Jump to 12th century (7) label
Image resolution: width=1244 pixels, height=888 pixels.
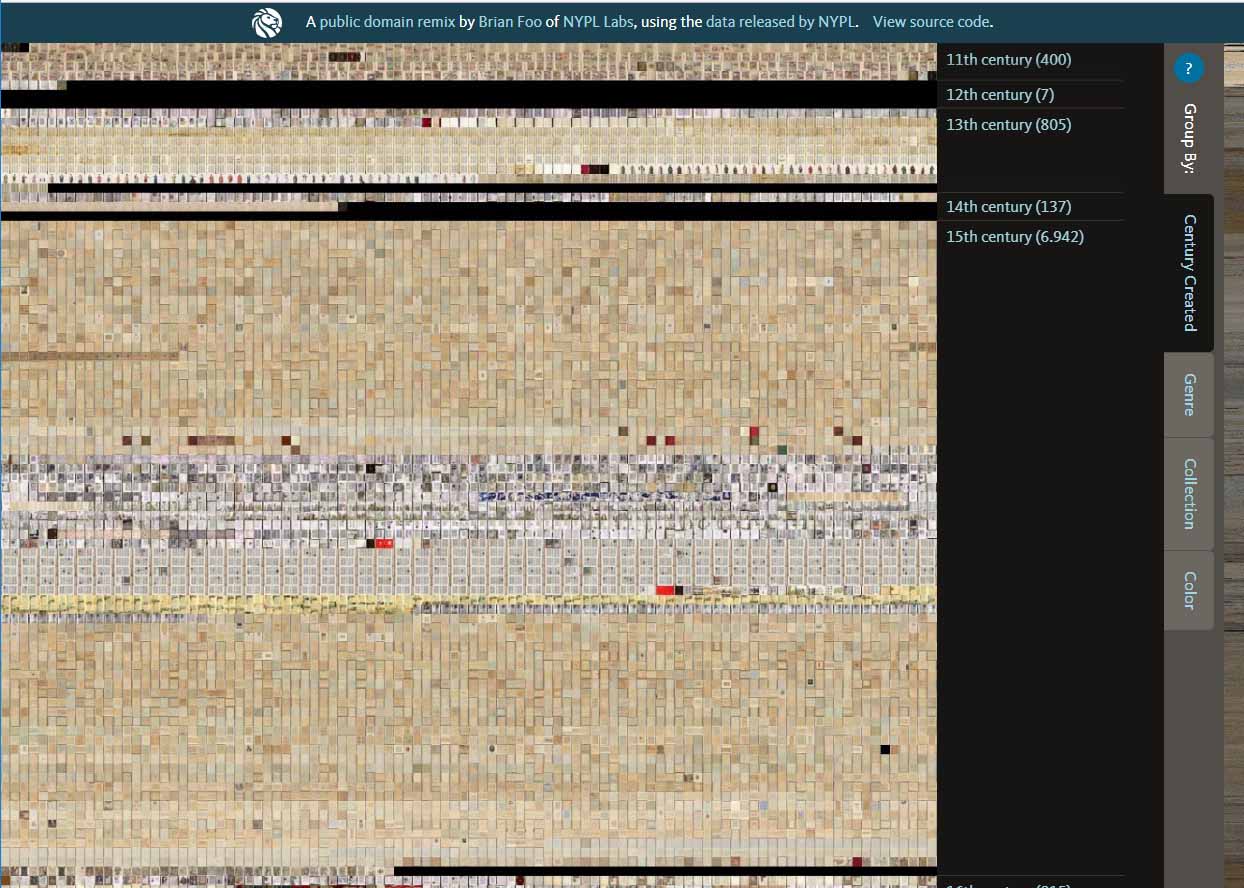[1000, 94]
